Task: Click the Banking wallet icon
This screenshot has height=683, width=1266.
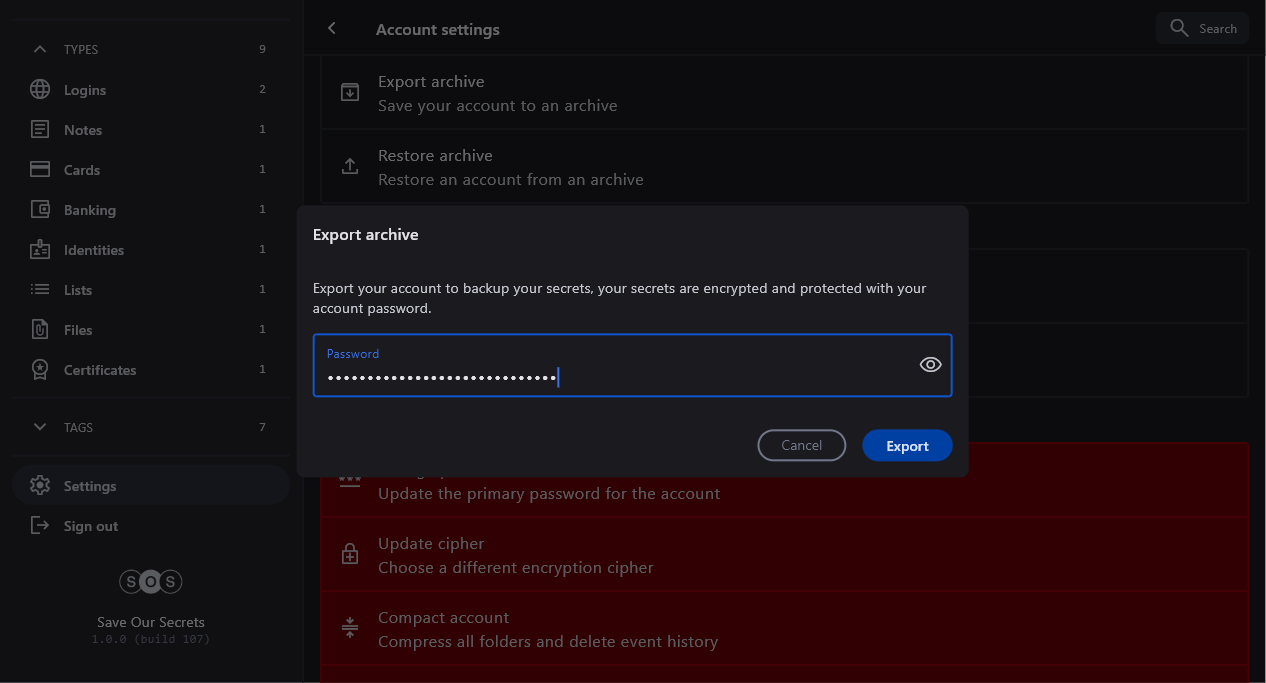Action: pos(40,210)
